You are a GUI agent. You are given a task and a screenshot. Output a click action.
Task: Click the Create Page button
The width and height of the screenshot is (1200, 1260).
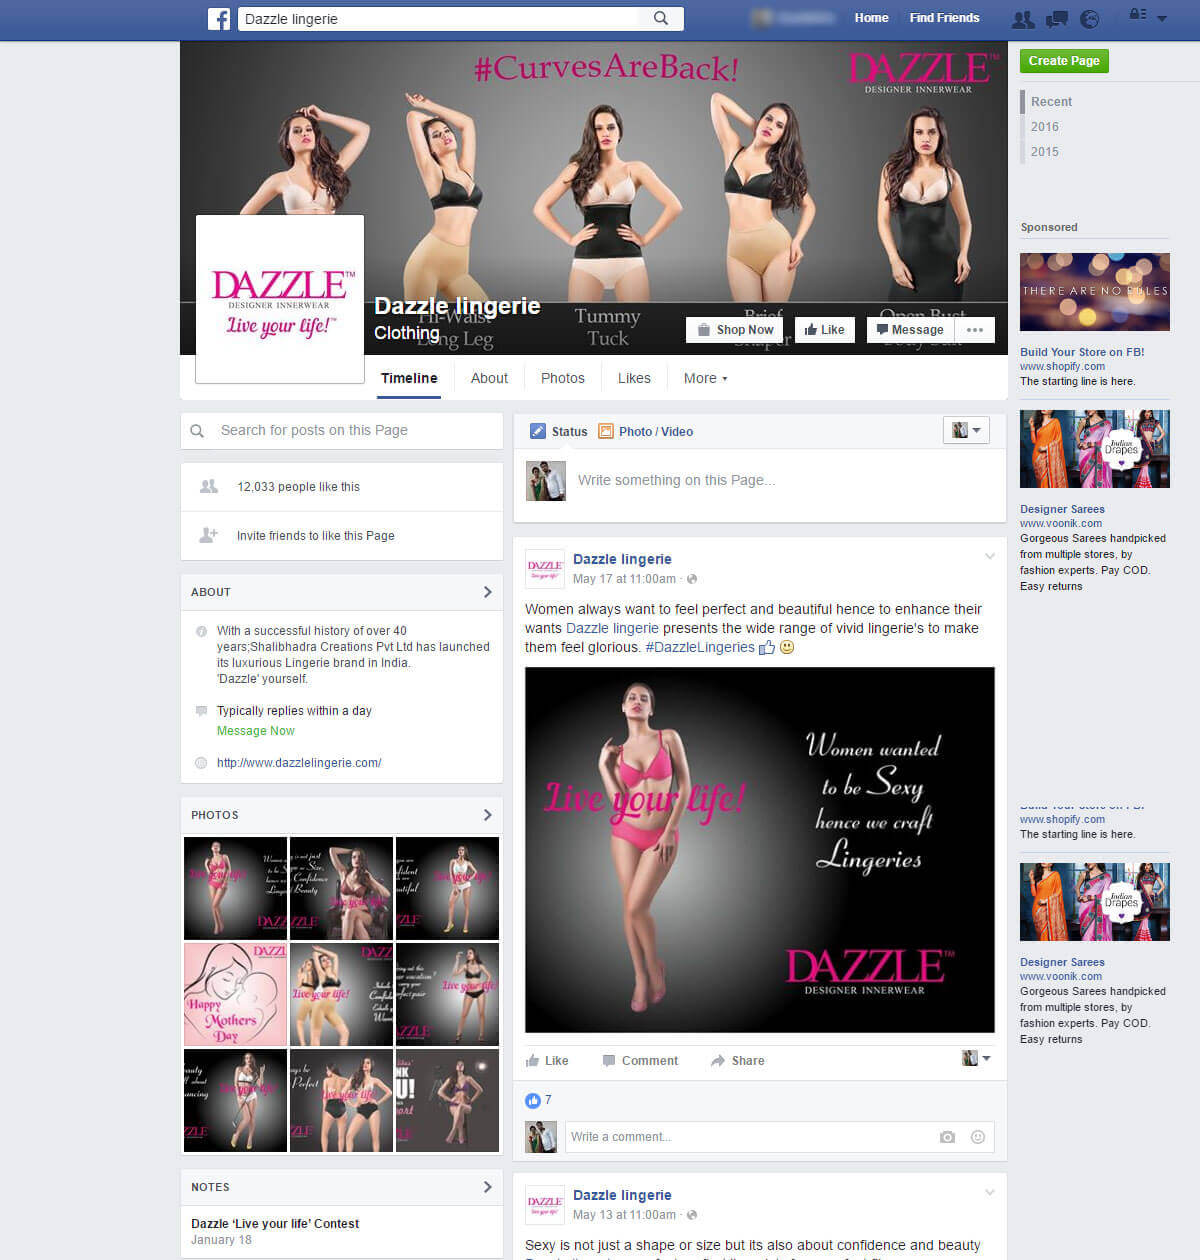1064,61
